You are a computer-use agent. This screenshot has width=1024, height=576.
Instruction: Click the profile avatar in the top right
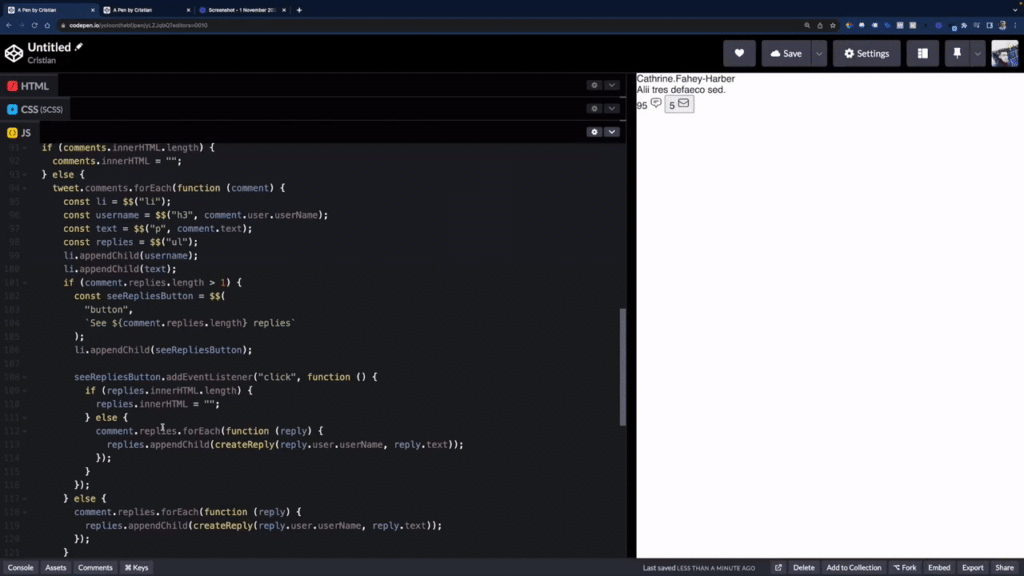1004,53
